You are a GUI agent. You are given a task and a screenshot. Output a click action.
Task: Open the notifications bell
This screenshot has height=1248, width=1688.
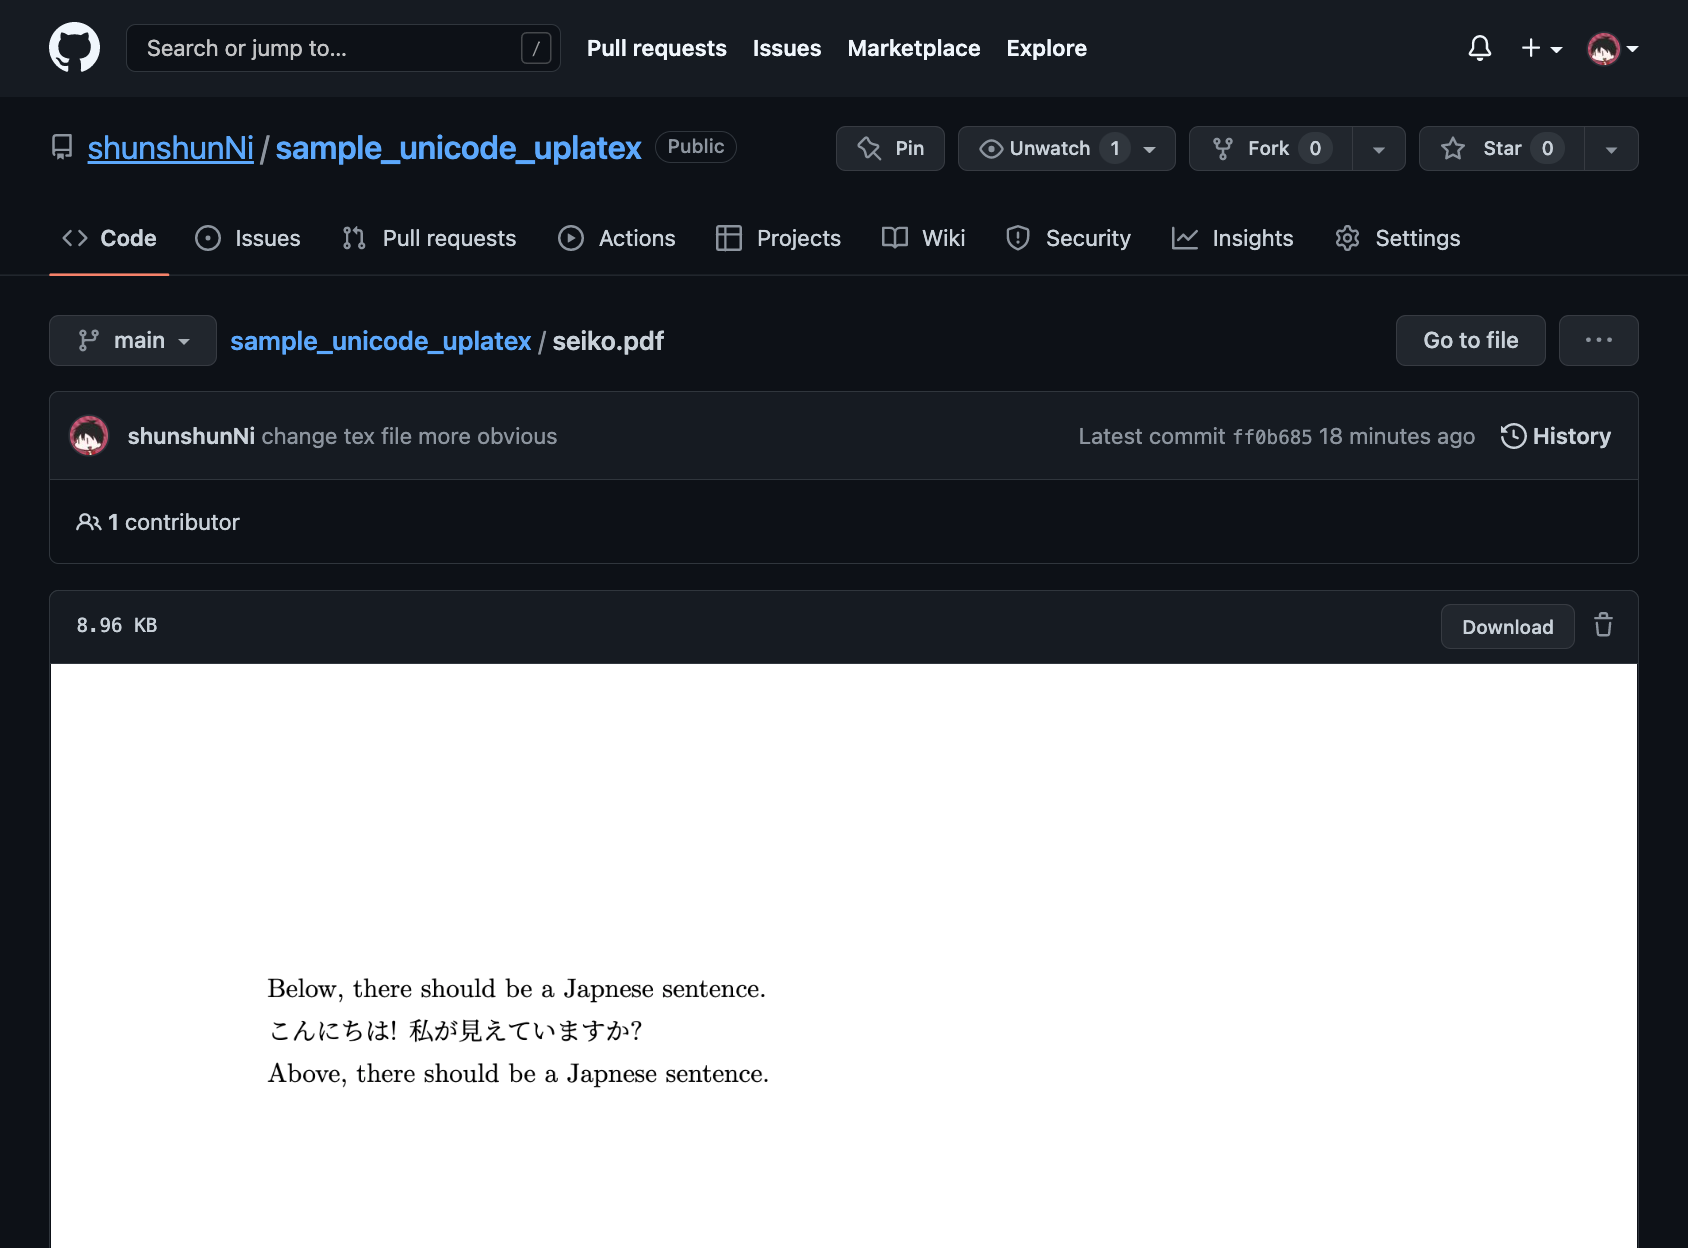(x=1480, y=48)
